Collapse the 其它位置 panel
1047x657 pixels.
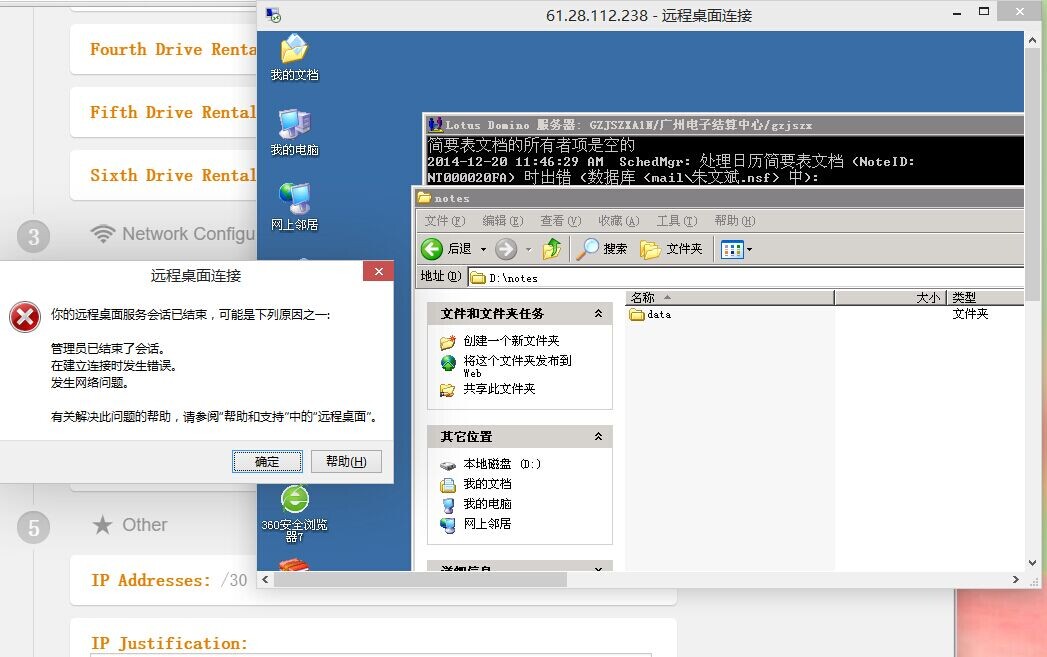point(598,436)
